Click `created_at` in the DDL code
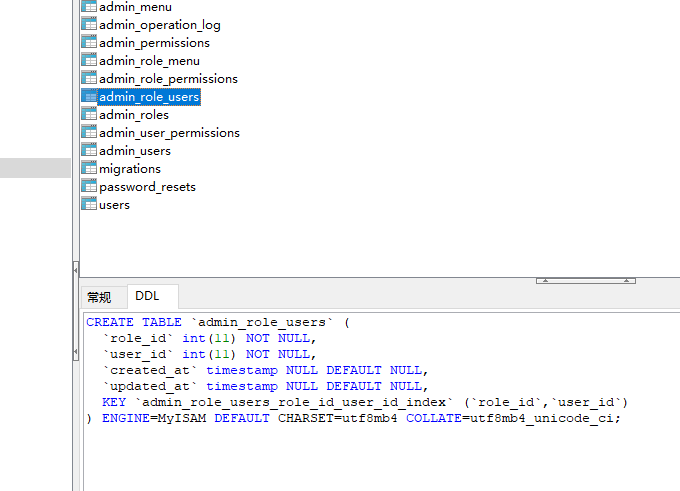This screenshot has width=680, height=491. (150, 370)
